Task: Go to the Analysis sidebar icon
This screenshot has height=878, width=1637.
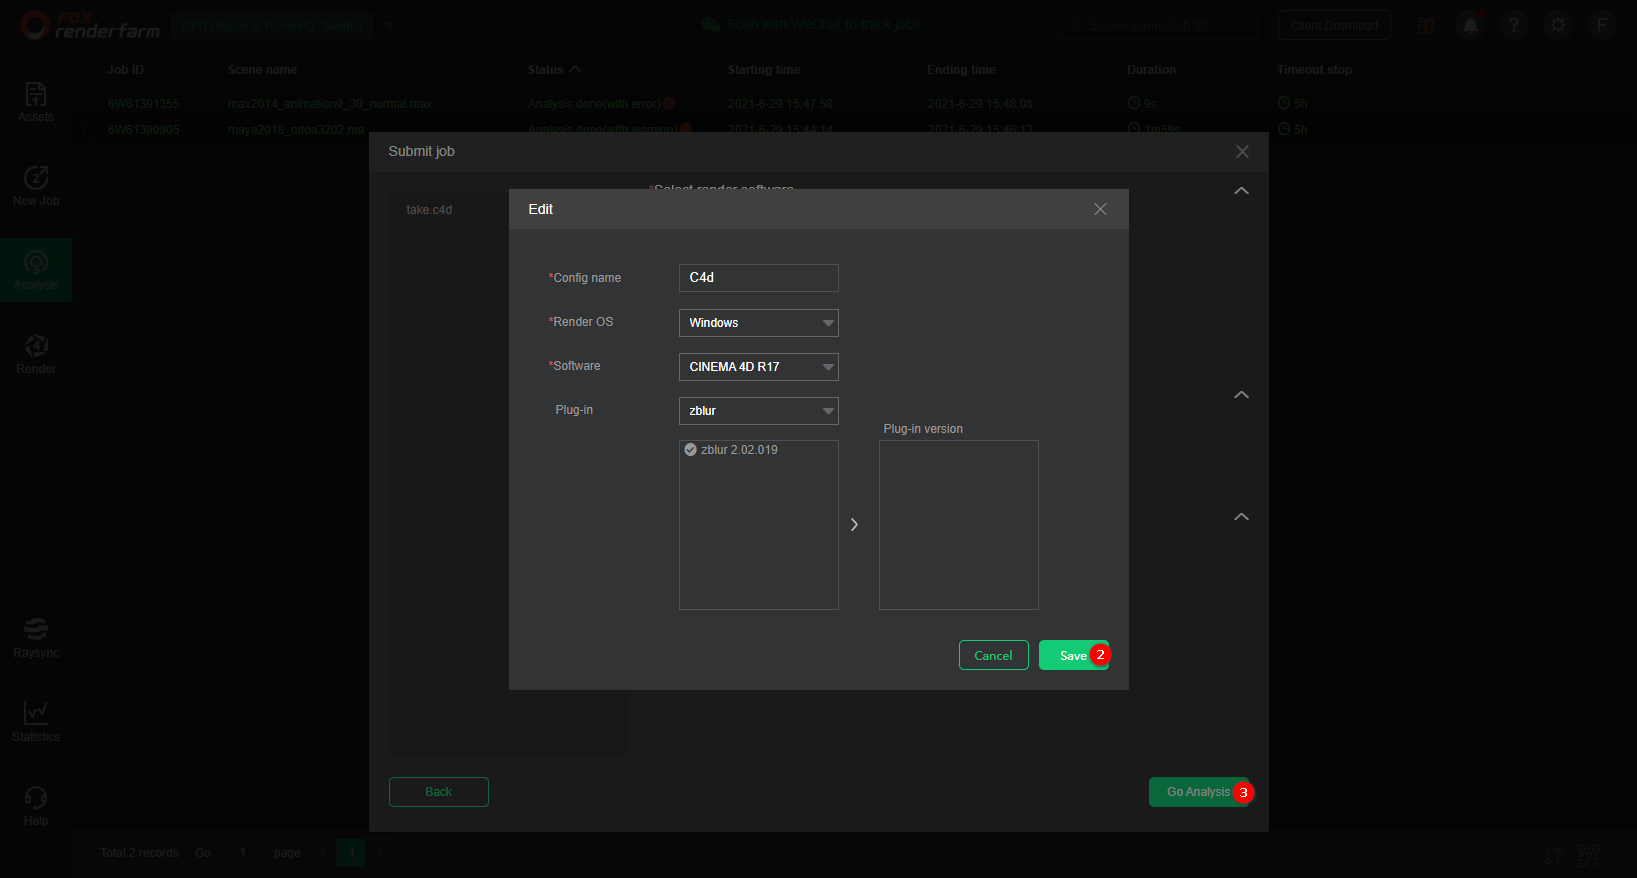Action: pos(36,263)
